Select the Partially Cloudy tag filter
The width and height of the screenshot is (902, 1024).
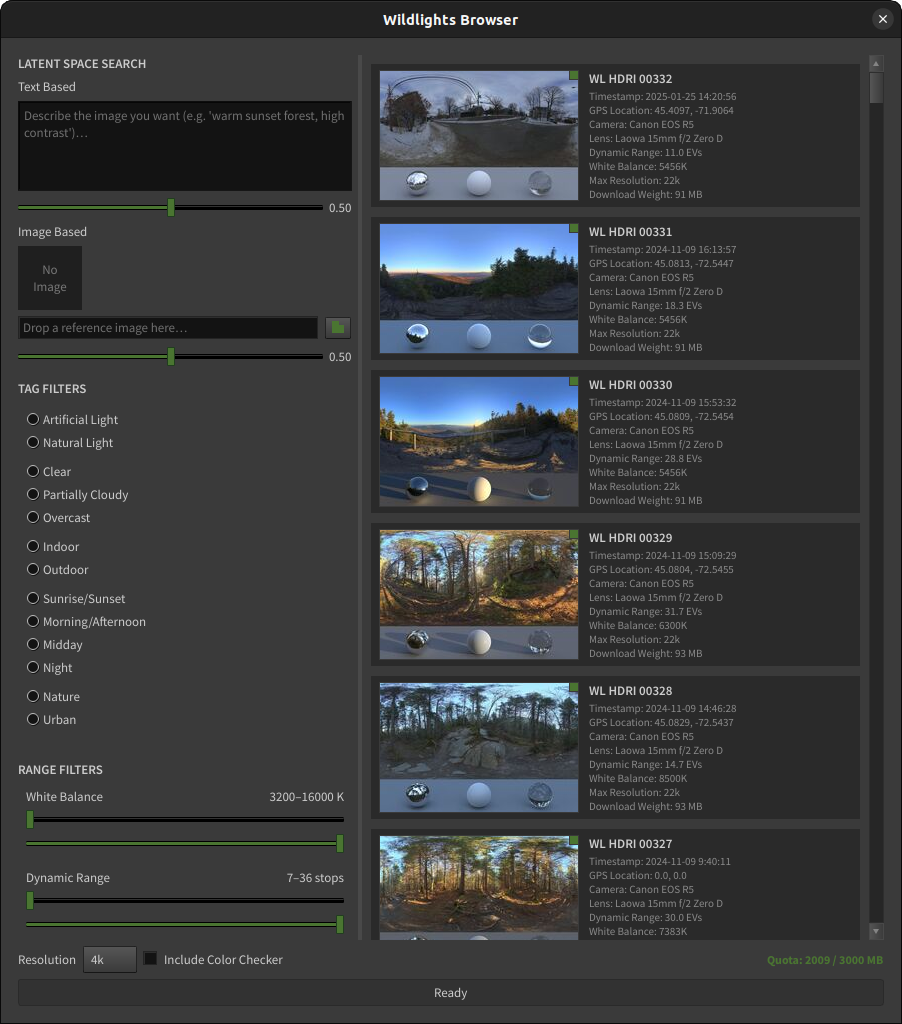tap(78, 494)
